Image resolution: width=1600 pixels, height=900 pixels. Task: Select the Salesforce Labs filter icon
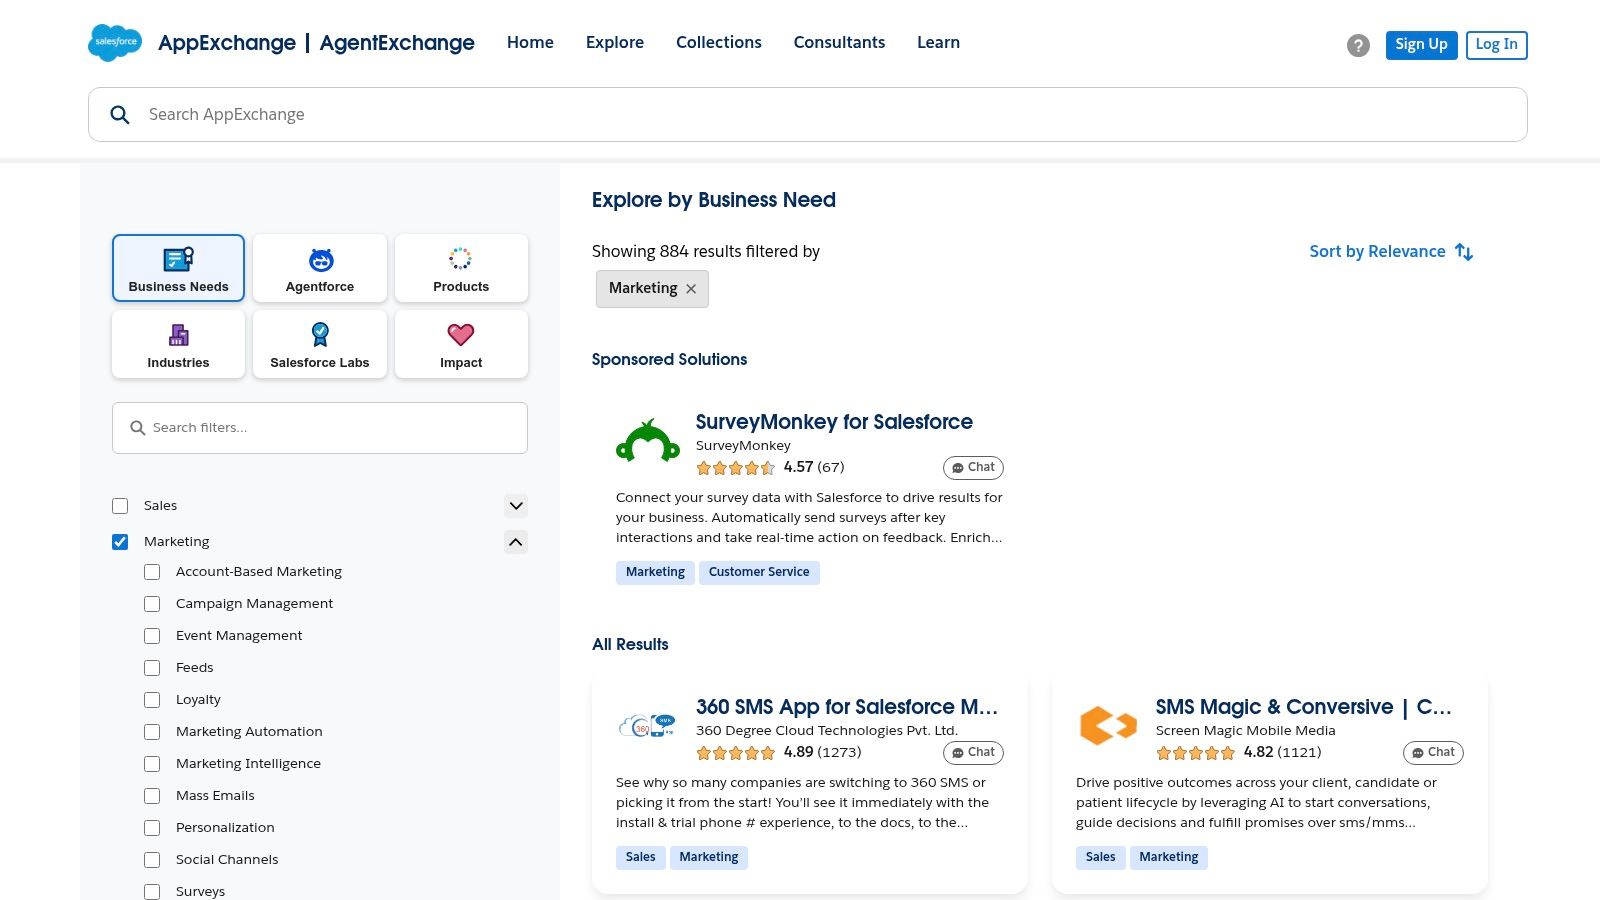319,335
